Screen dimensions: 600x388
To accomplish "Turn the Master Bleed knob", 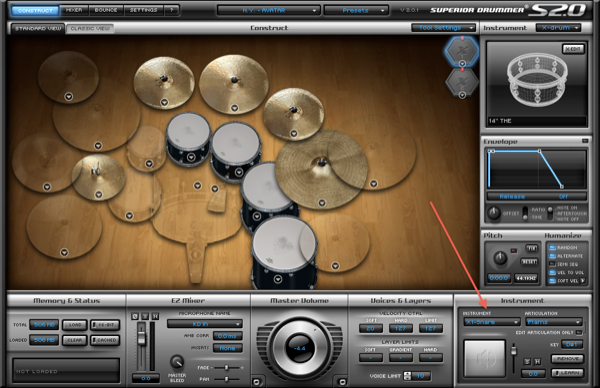I will click(177, 362).
